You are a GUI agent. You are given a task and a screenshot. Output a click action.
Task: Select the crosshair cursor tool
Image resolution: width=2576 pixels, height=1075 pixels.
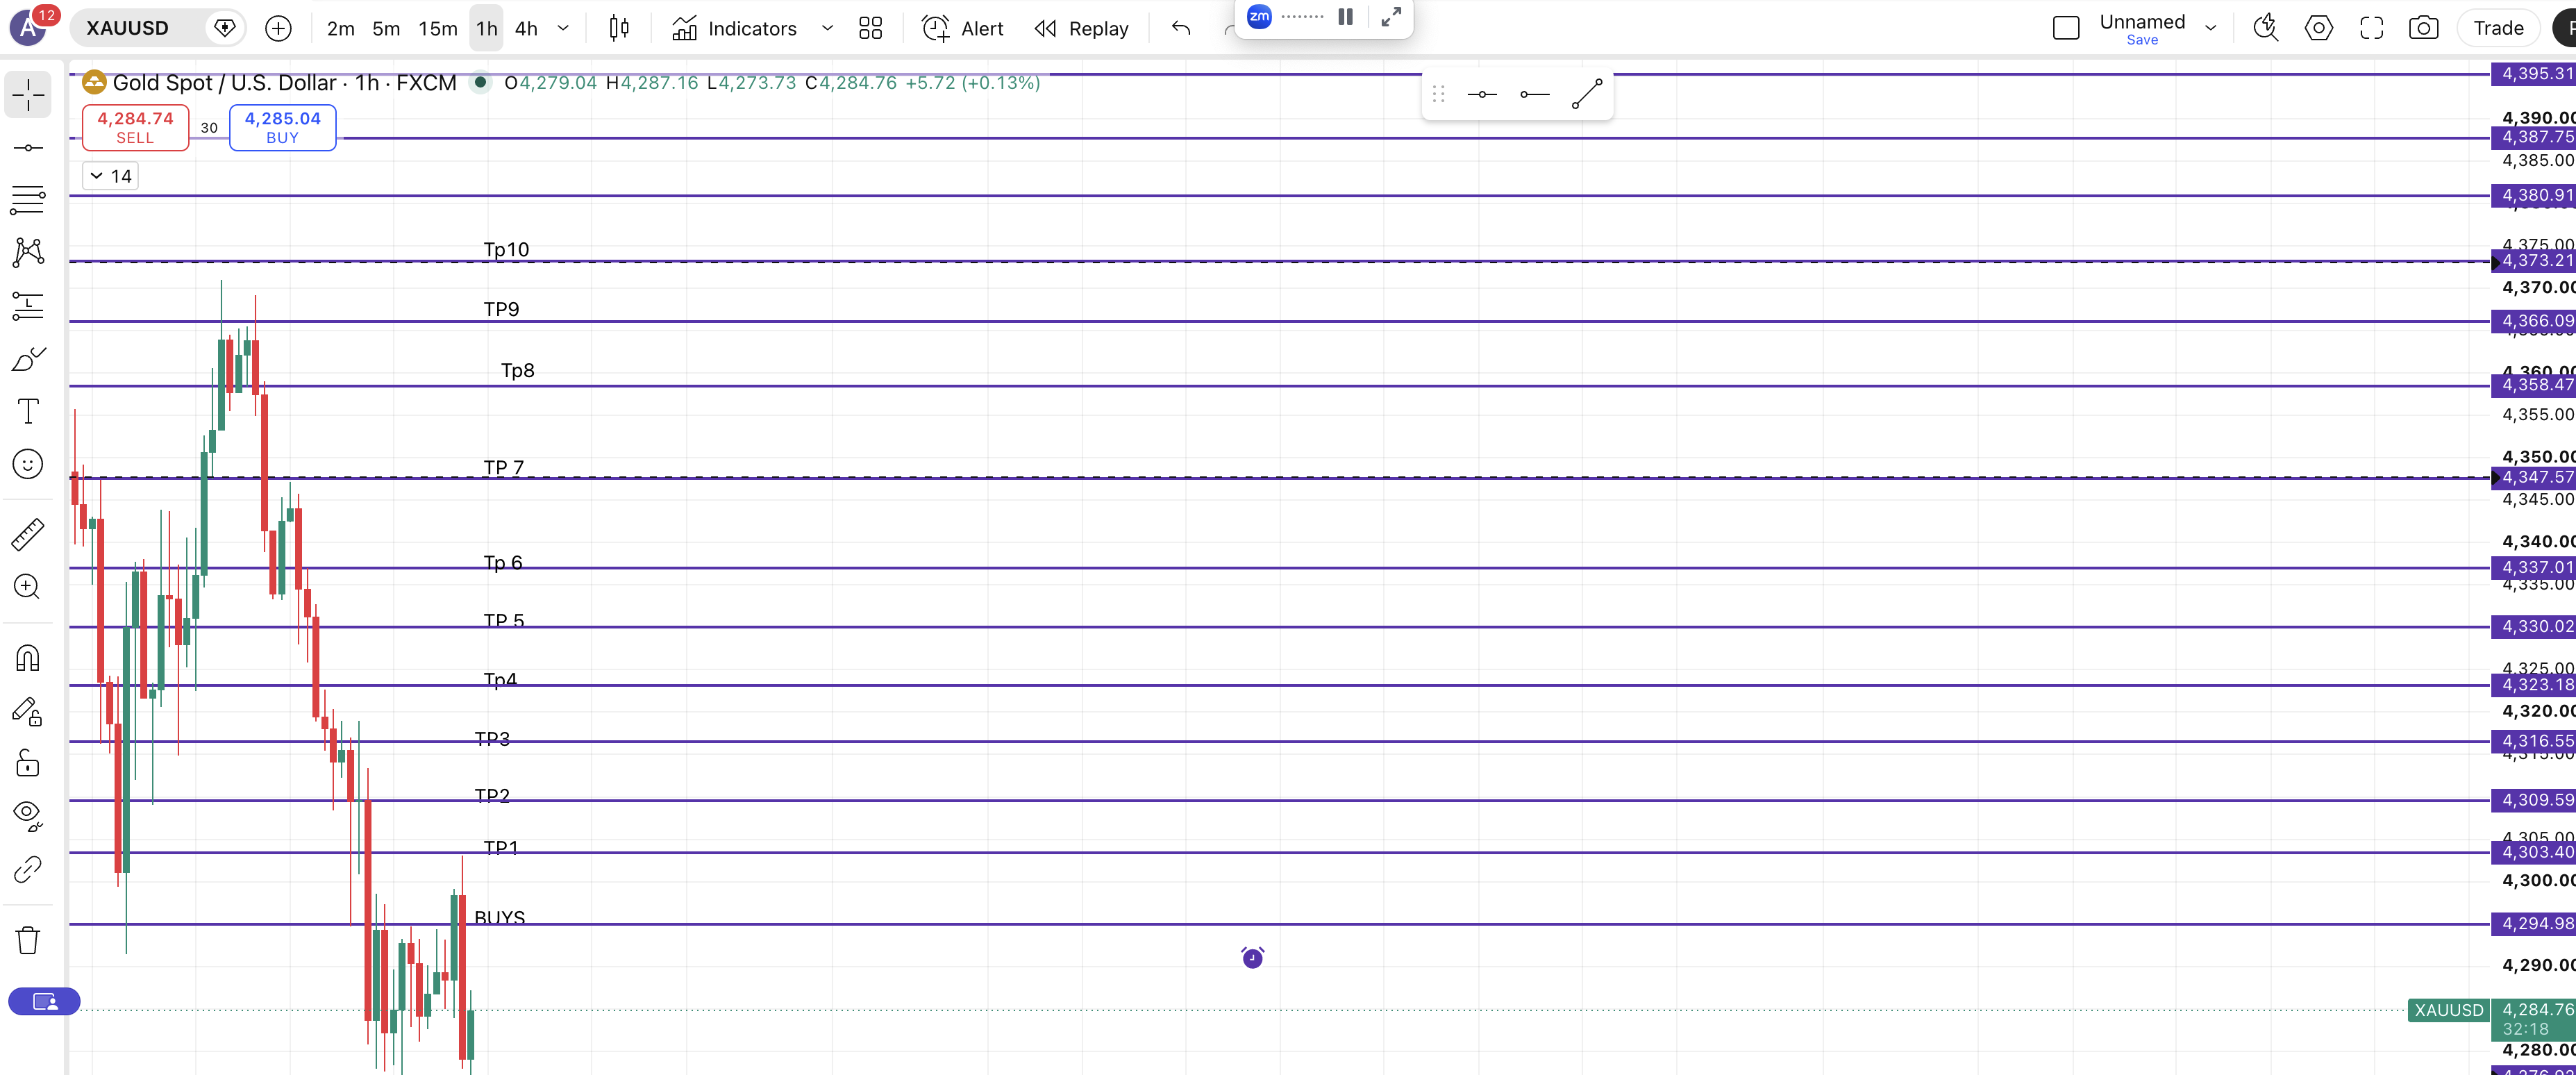pos(28,95)
